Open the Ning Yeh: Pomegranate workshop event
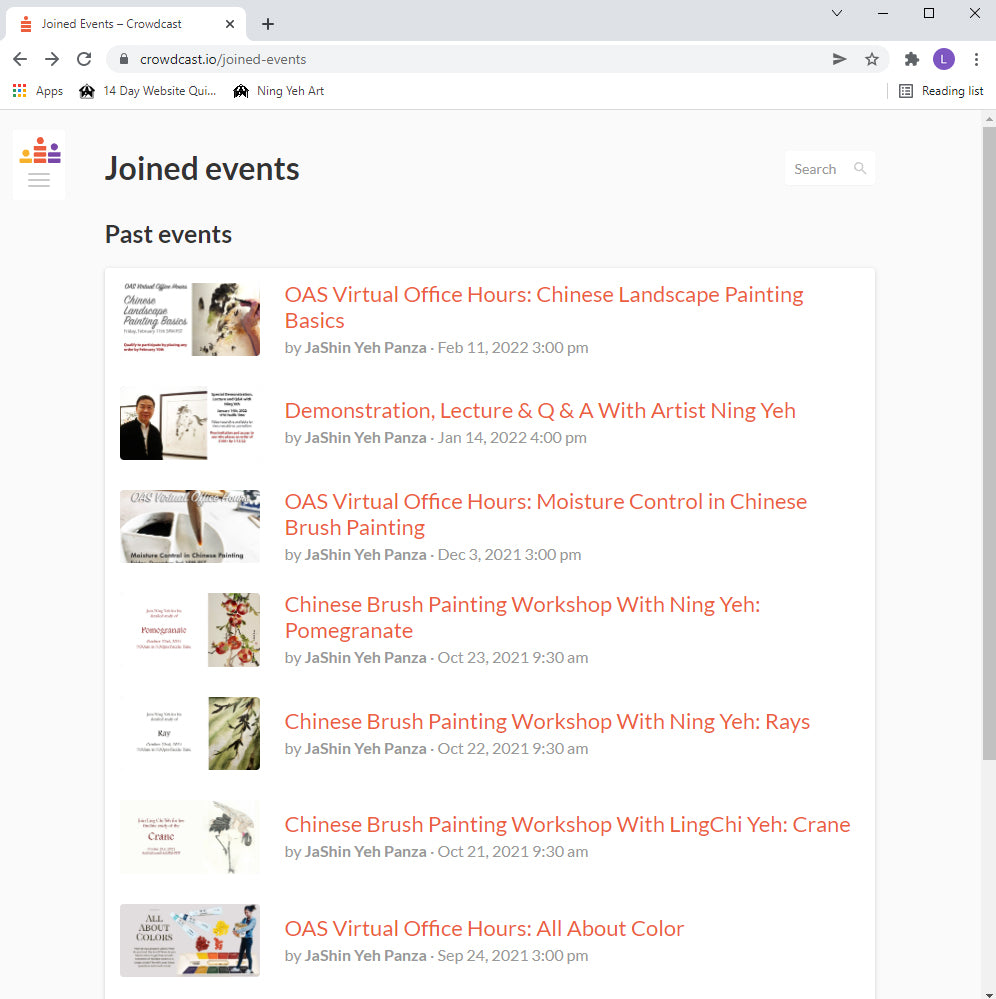The height and width of the screenshot is (999, 996). pyautogui.click(x=522, y=617)
